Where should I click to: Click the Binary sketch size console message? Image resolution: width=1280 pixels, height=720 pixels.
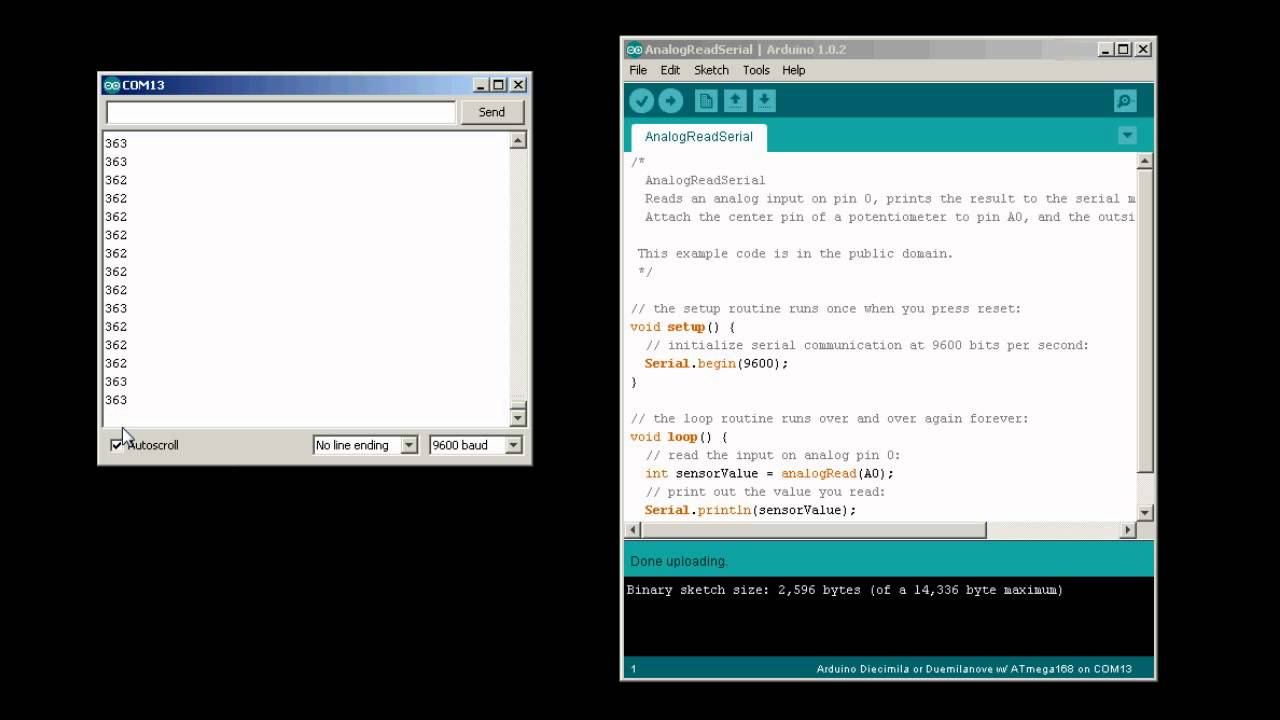click(x=845, y=590)
